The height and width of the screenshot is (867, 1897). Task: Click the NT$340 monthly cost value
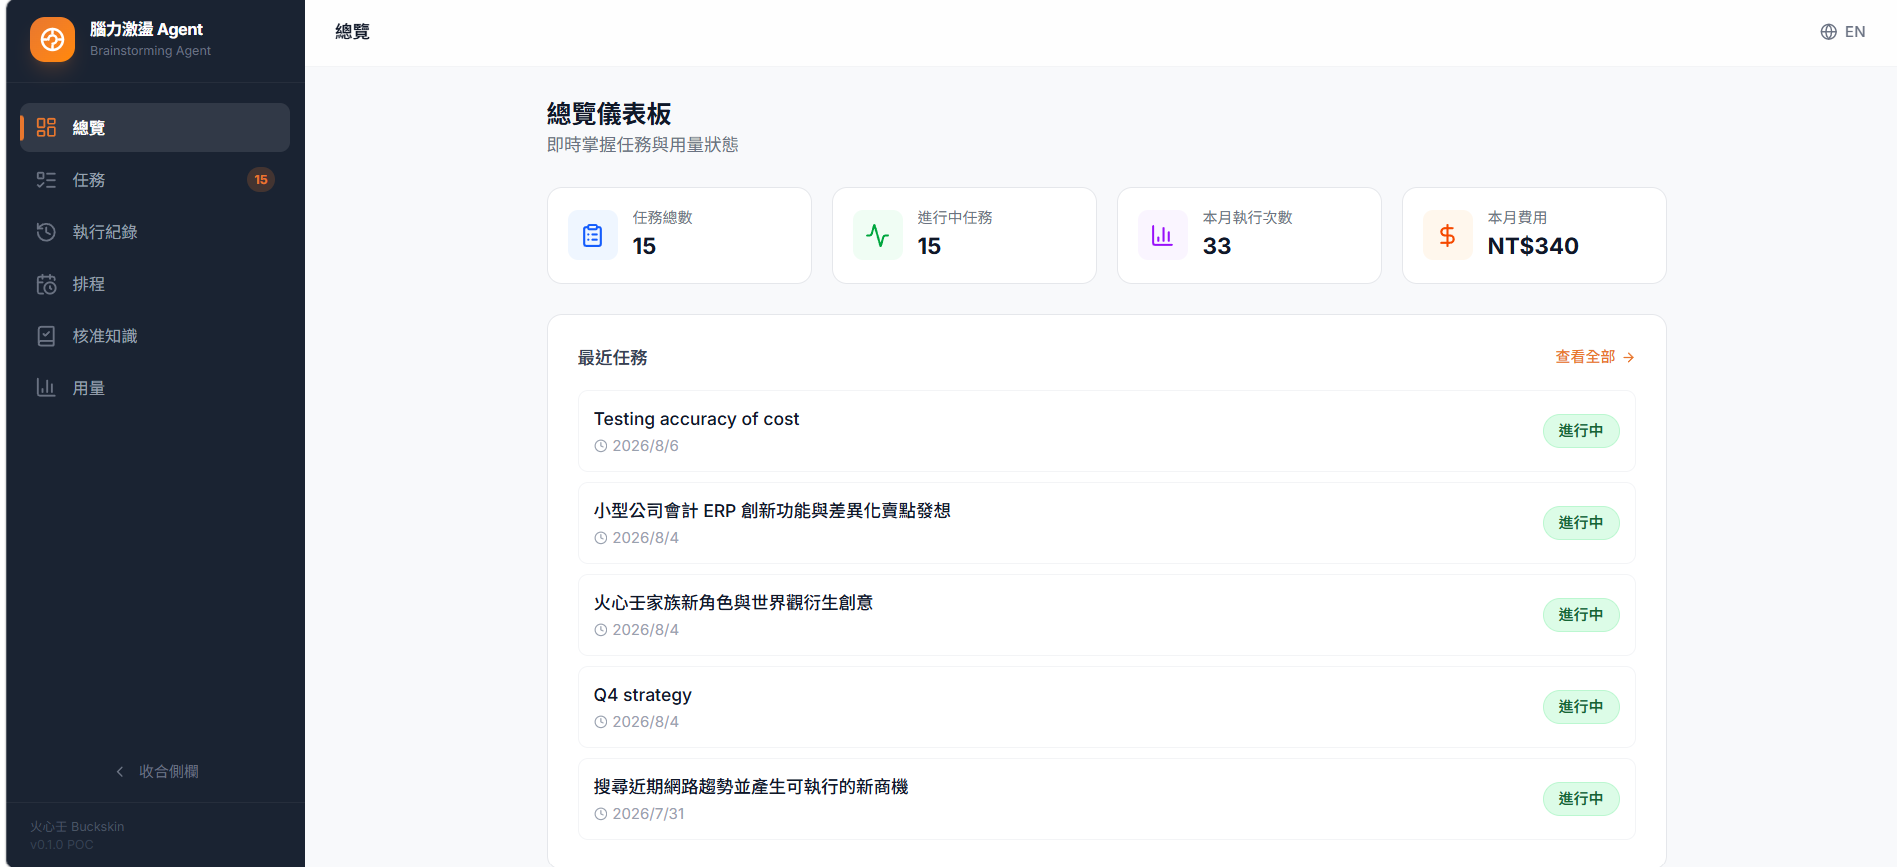[1533, 246]
